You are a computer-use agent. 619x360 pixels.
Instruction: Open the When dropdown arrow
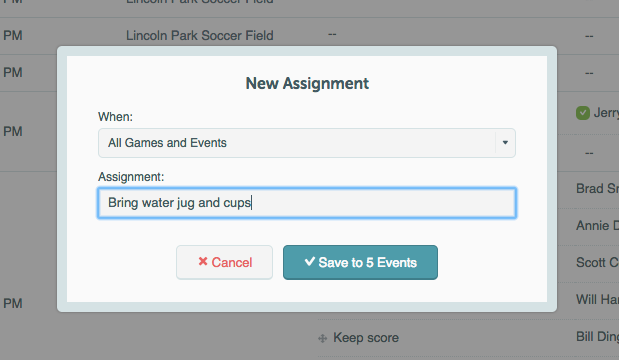505,142
